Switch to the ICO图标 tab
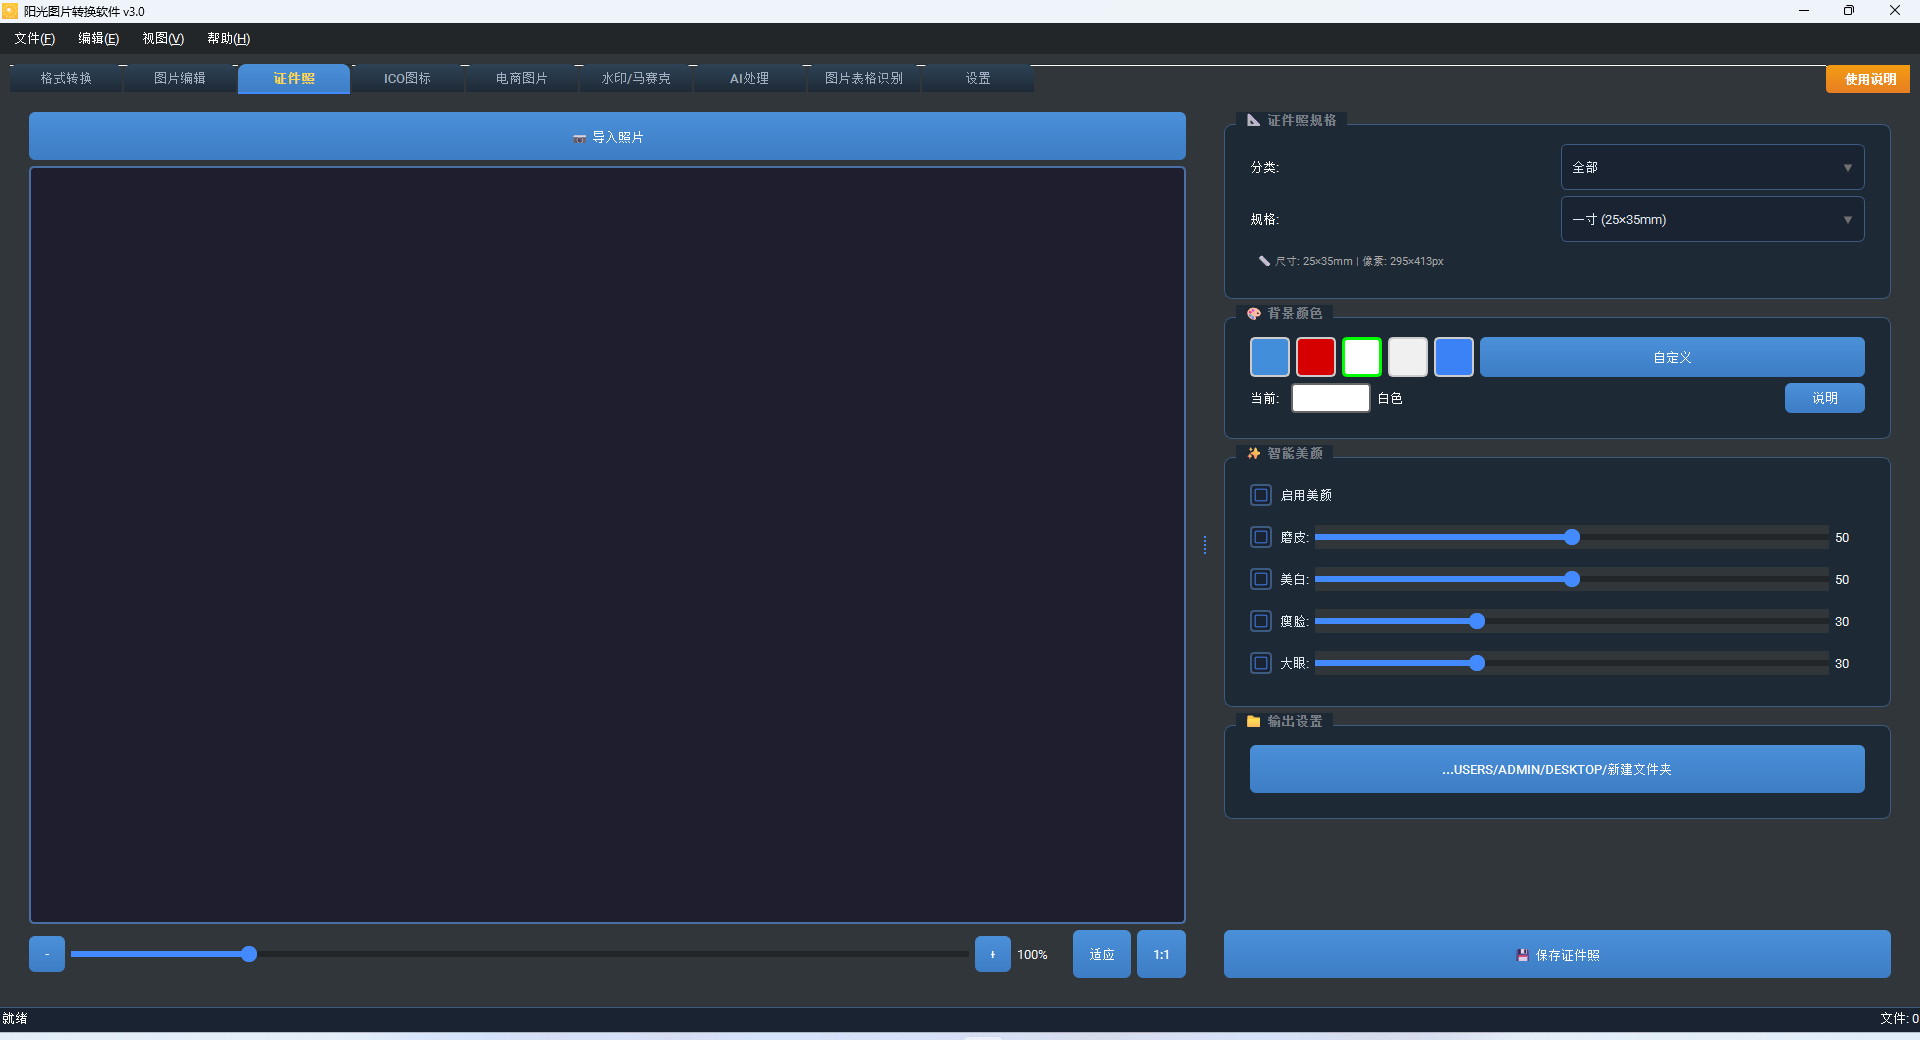Screen dimensions: 1920x1040 point(407,78)
